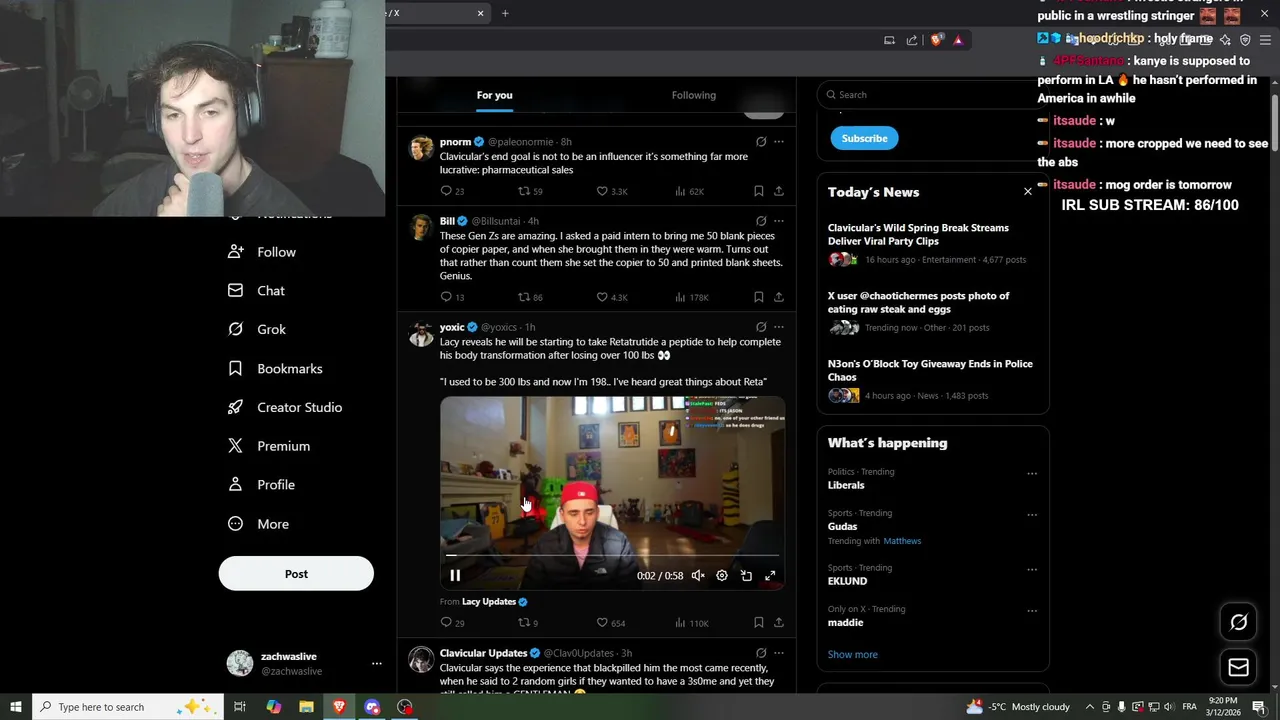The width and height of the screenshot is (1280, 720).
Task: Pause the Lacy video
Action: tap(455, 575)
